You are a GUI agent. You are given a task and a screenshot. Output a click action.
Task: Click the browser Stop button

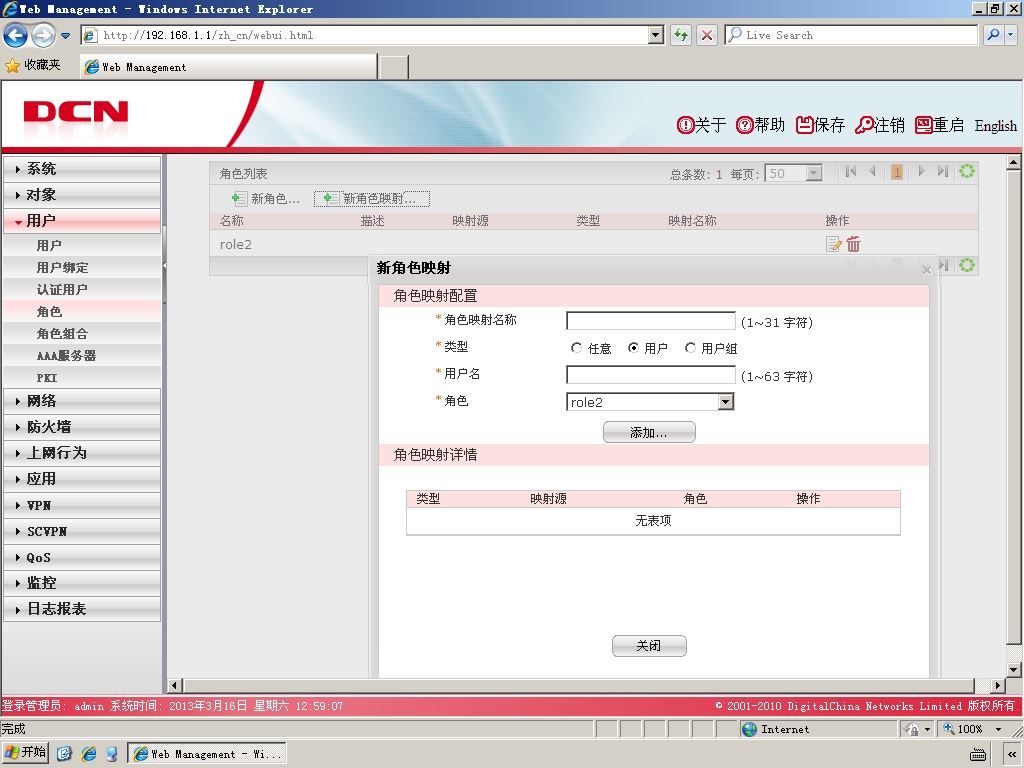706,35
